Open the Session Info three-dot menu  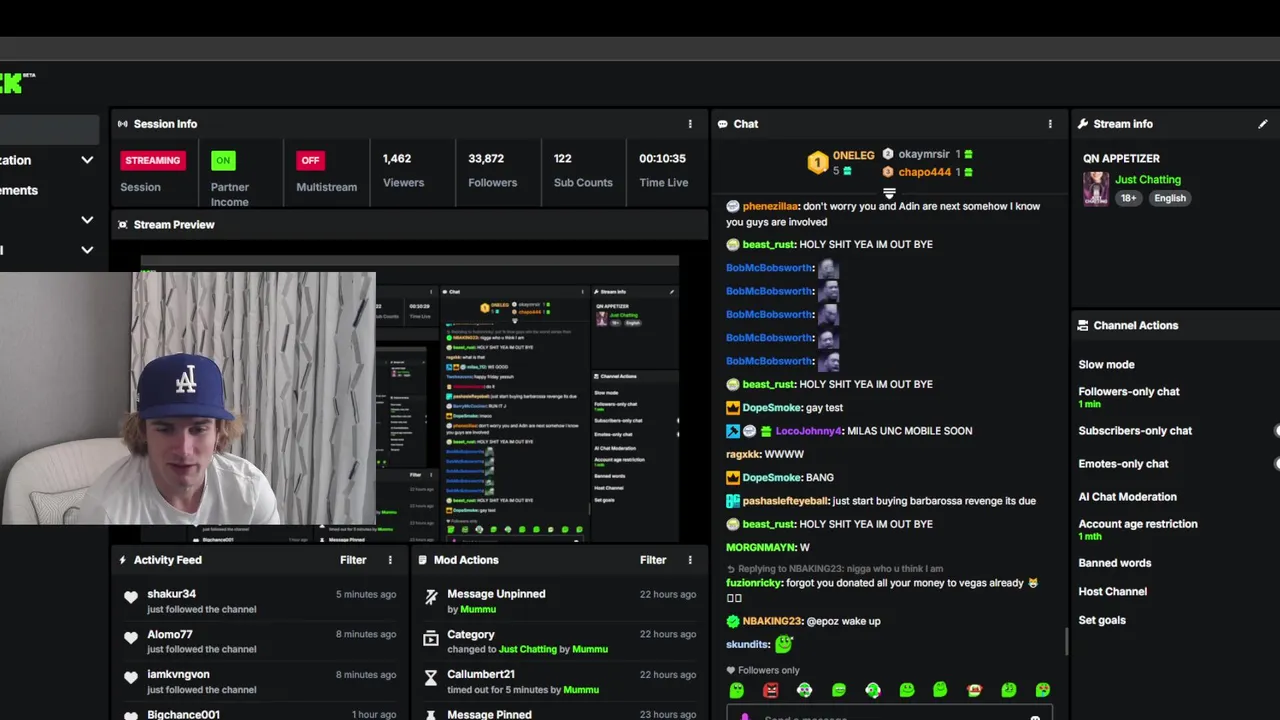coord(690,124)
